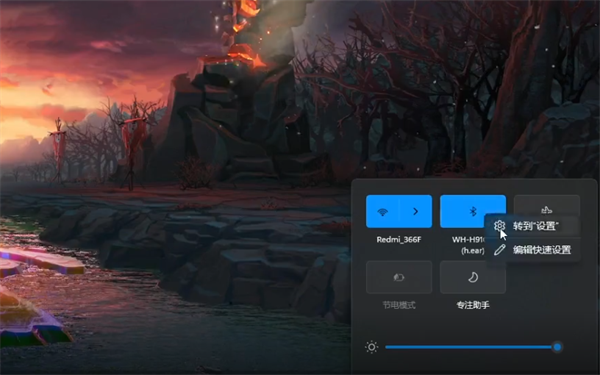Screen dimensions: 600x375
Task: Click the gear icon in context menu
Action: [x=499, y=226]
